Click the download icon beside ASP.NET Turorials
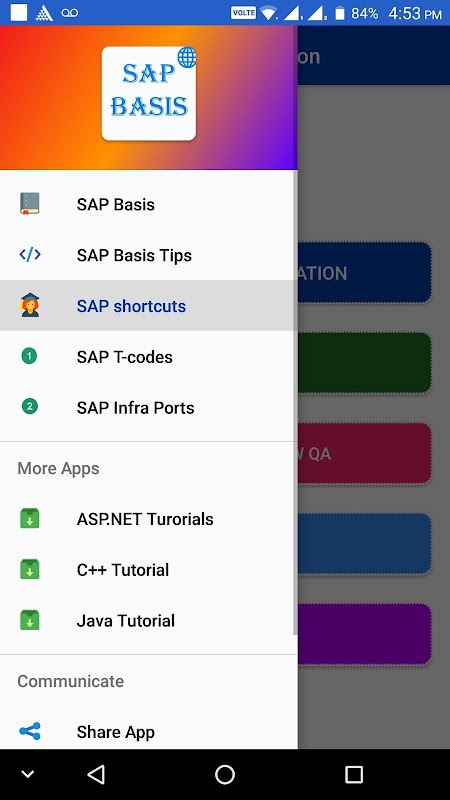Screen dimensions: 450x800 30,518
